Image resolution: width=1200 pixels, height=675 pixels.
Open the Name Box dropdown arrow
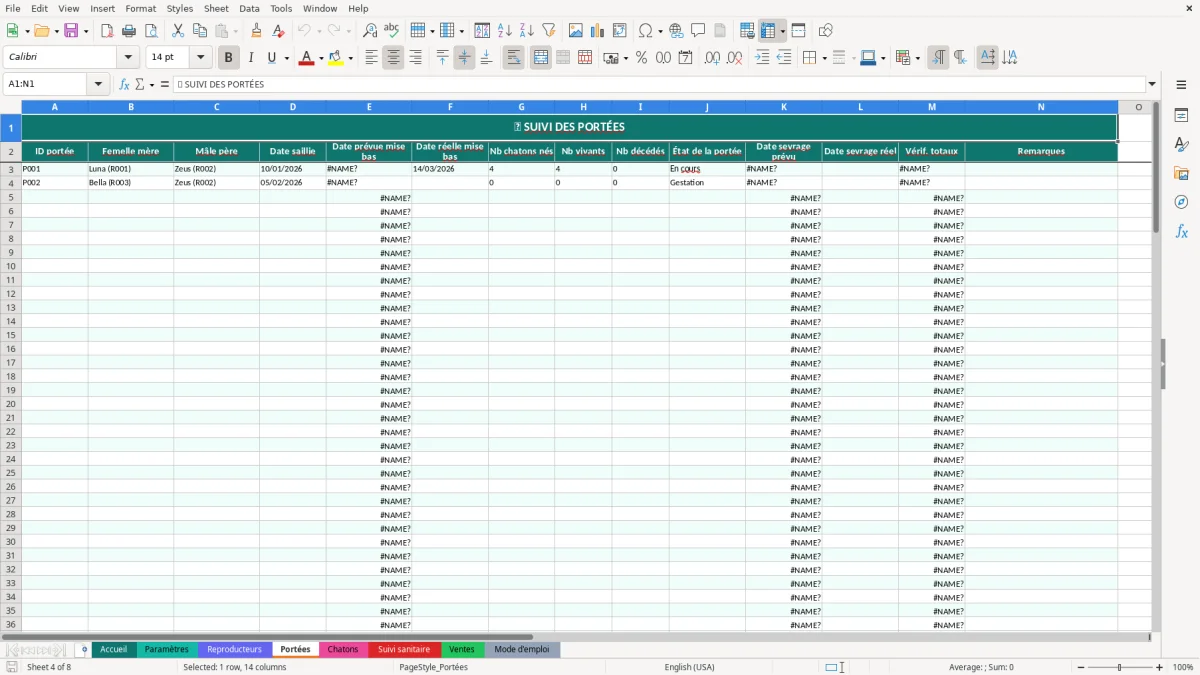99,84
